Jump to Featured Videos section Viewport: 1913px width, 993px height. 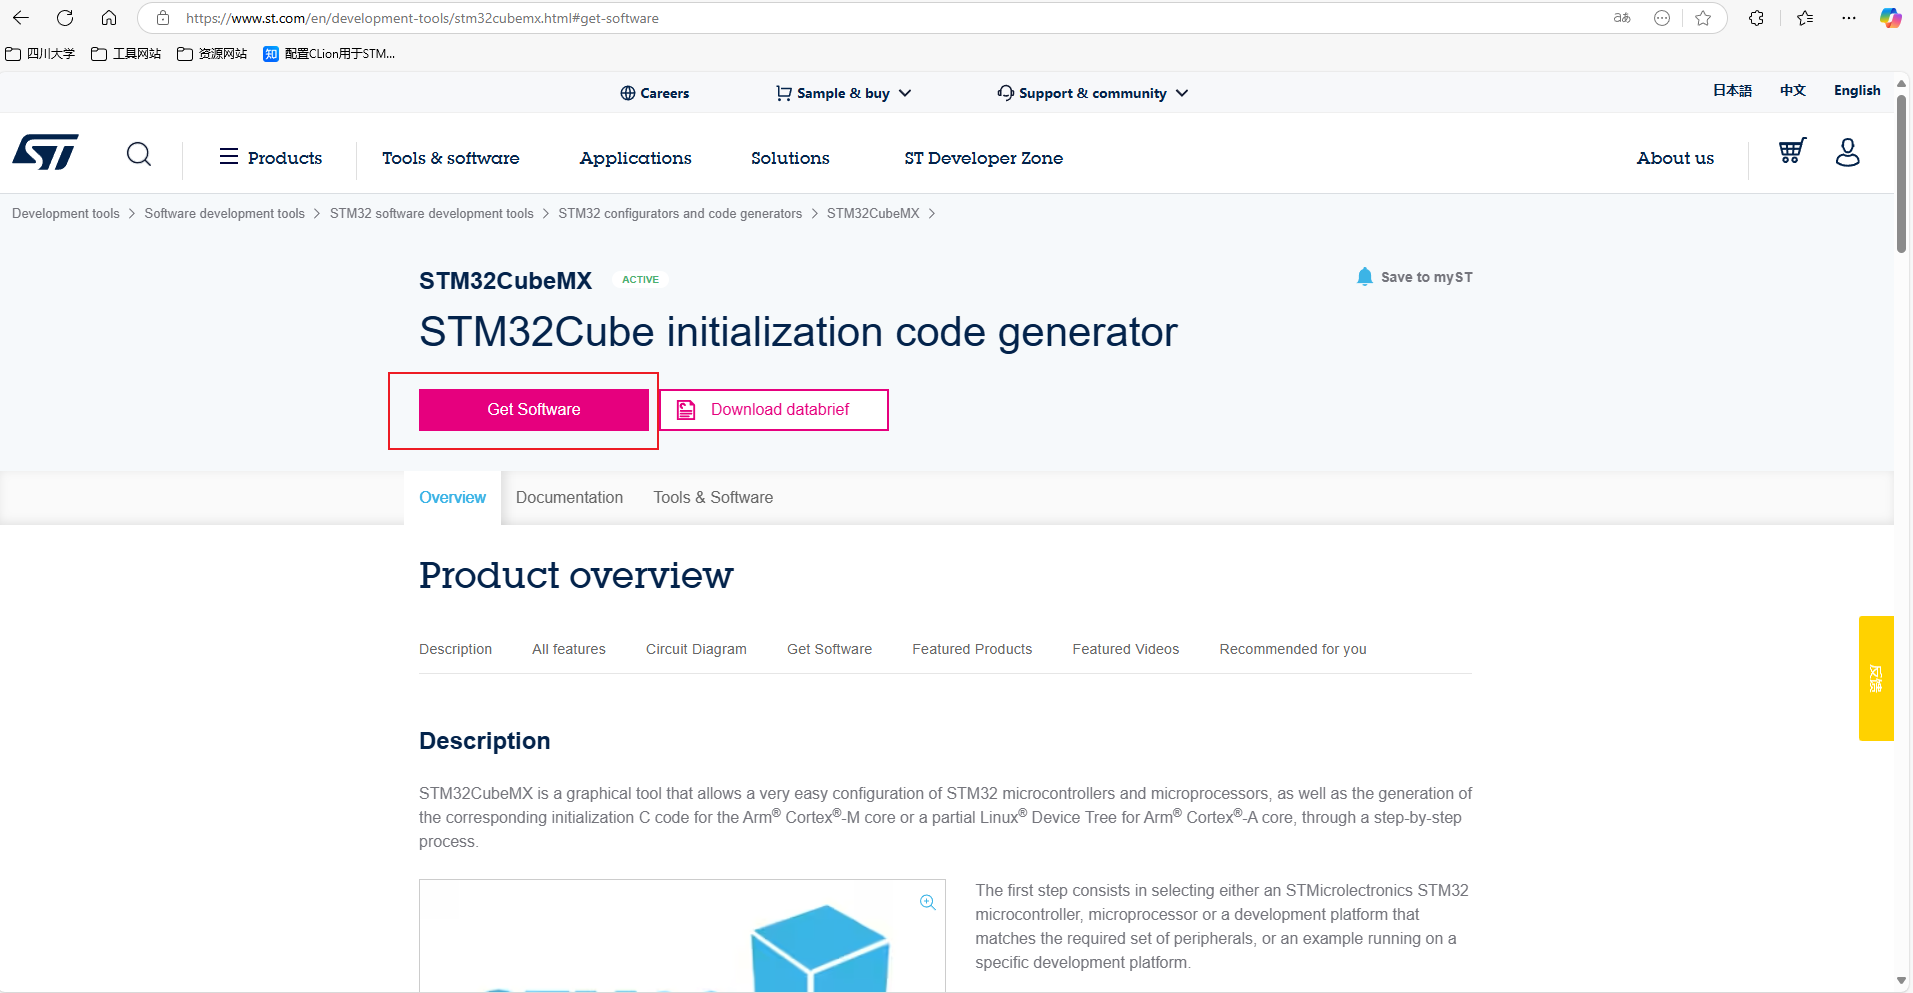1126,649
